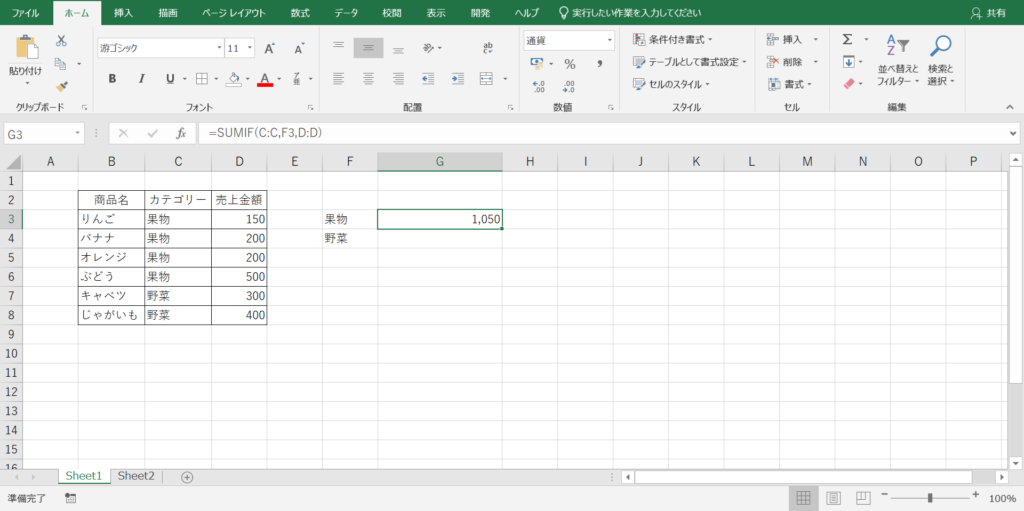Click the Fill Color paint bucket icon

pyautogui.click(x=234, y=78)
